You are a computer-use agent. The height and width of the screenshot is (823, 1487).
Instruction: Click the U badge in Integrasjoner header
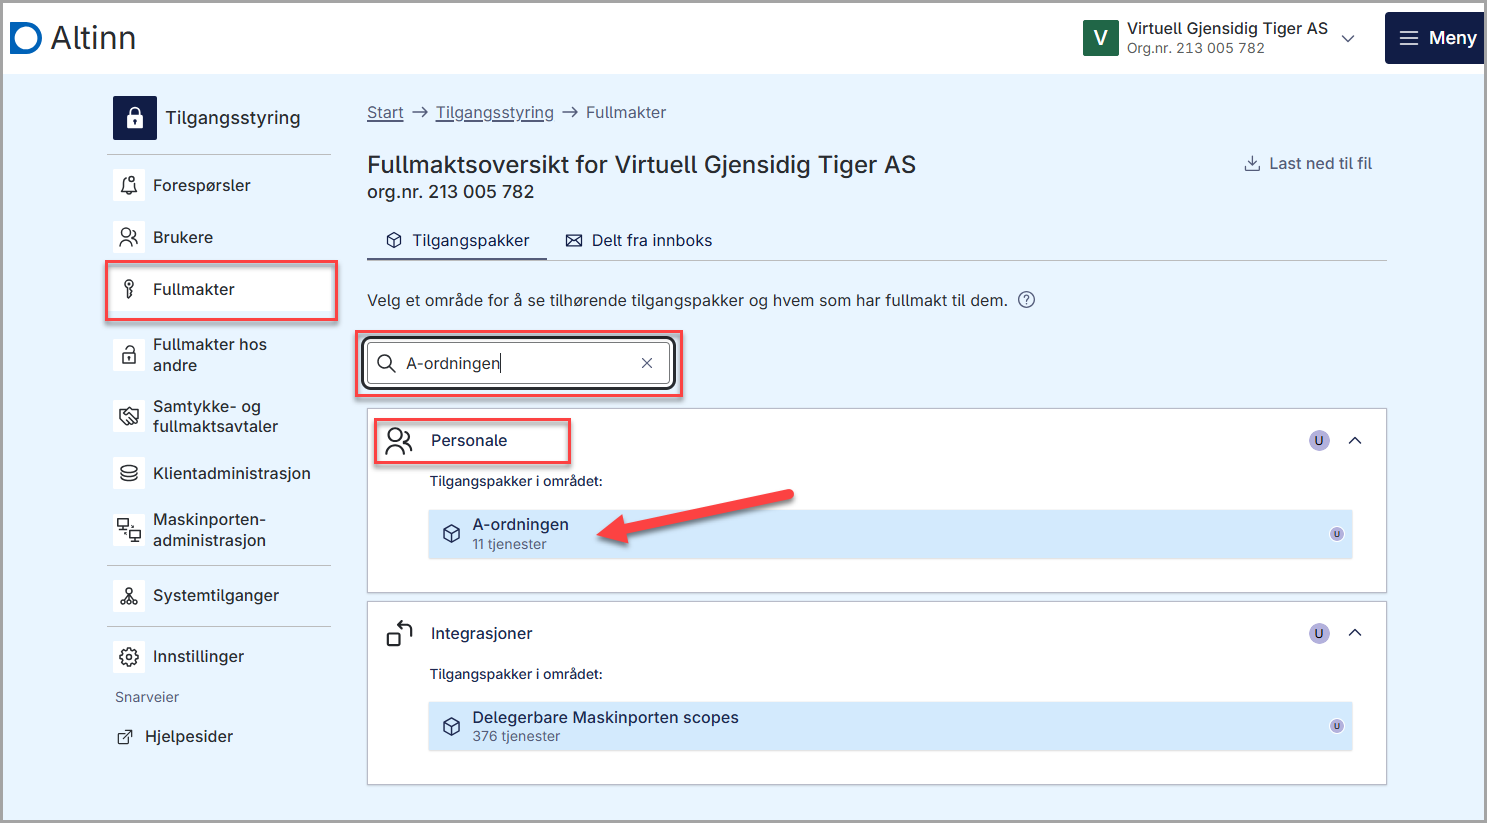1319,633
